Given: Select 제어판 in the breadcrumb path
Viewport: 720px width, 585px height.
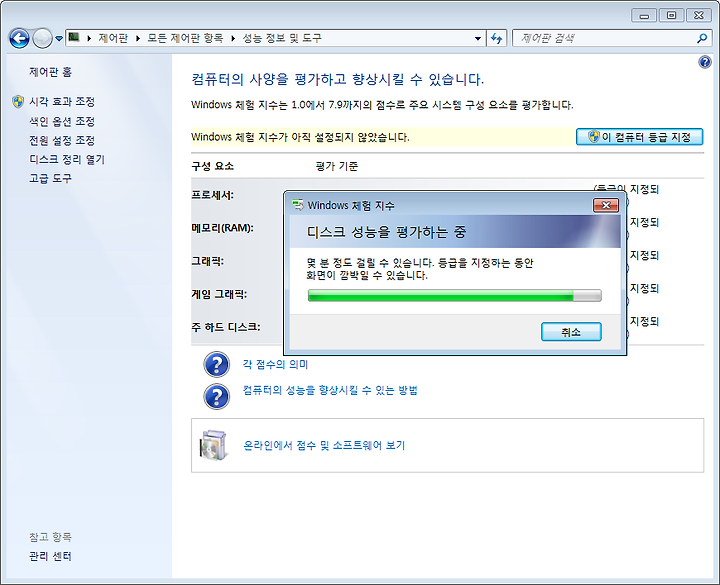Looking at the screenshot, I should 113,38.
